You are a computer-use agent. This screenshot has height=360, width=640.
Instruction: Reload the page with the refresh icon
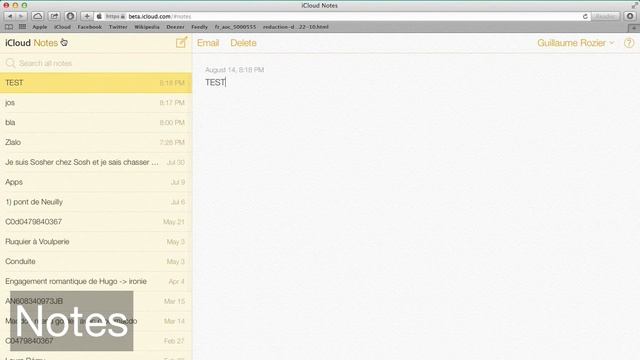pos(585,16)
